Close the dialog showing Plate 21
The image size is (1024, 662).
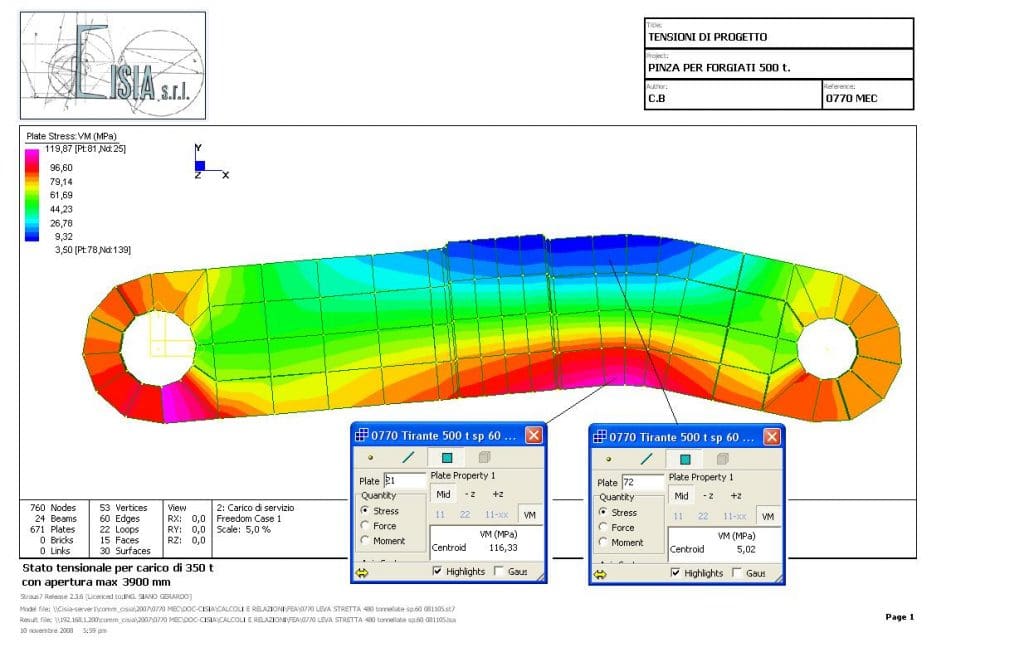coord(533,436)
